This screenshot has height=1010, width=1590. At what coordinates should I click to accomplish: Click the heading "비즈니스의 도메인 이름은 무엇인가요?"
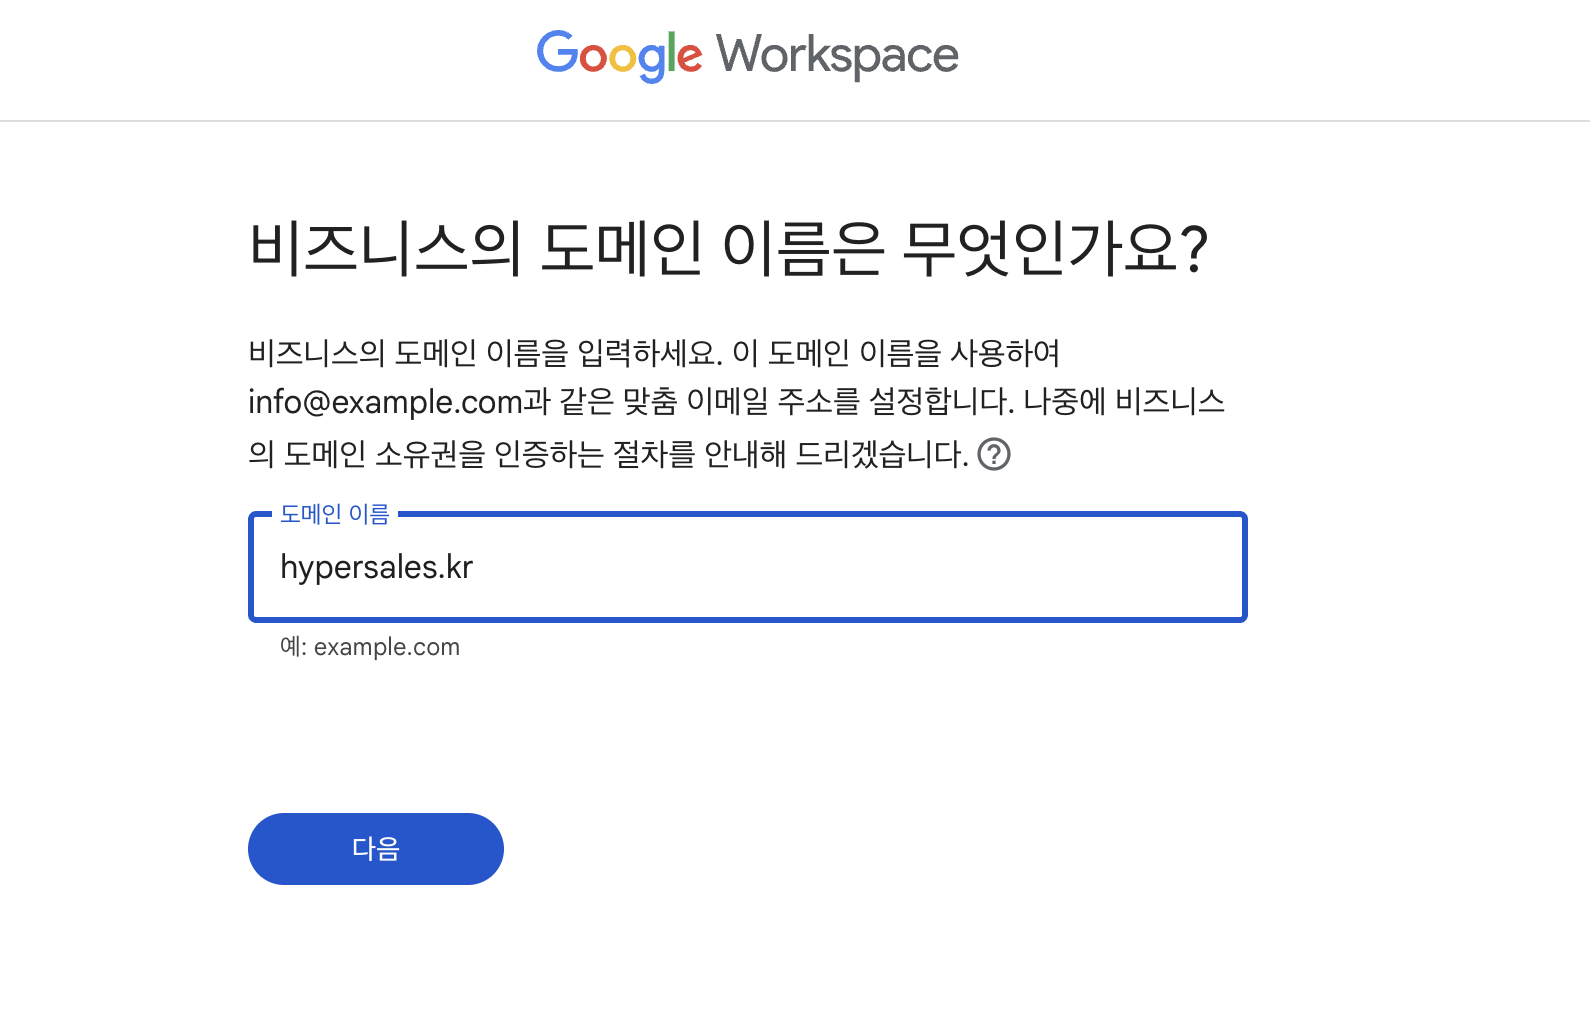pos(728,248)
